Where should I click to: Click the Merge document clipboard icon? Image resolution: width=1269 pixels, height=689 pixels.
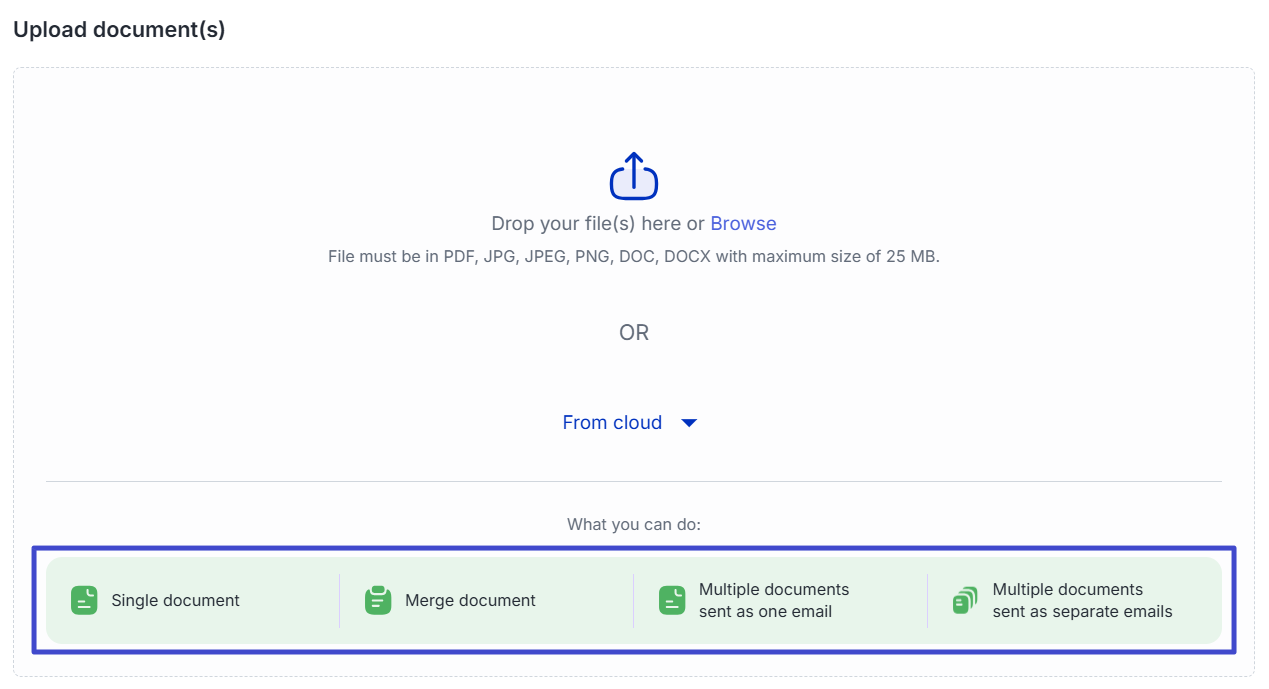(378, 600)
